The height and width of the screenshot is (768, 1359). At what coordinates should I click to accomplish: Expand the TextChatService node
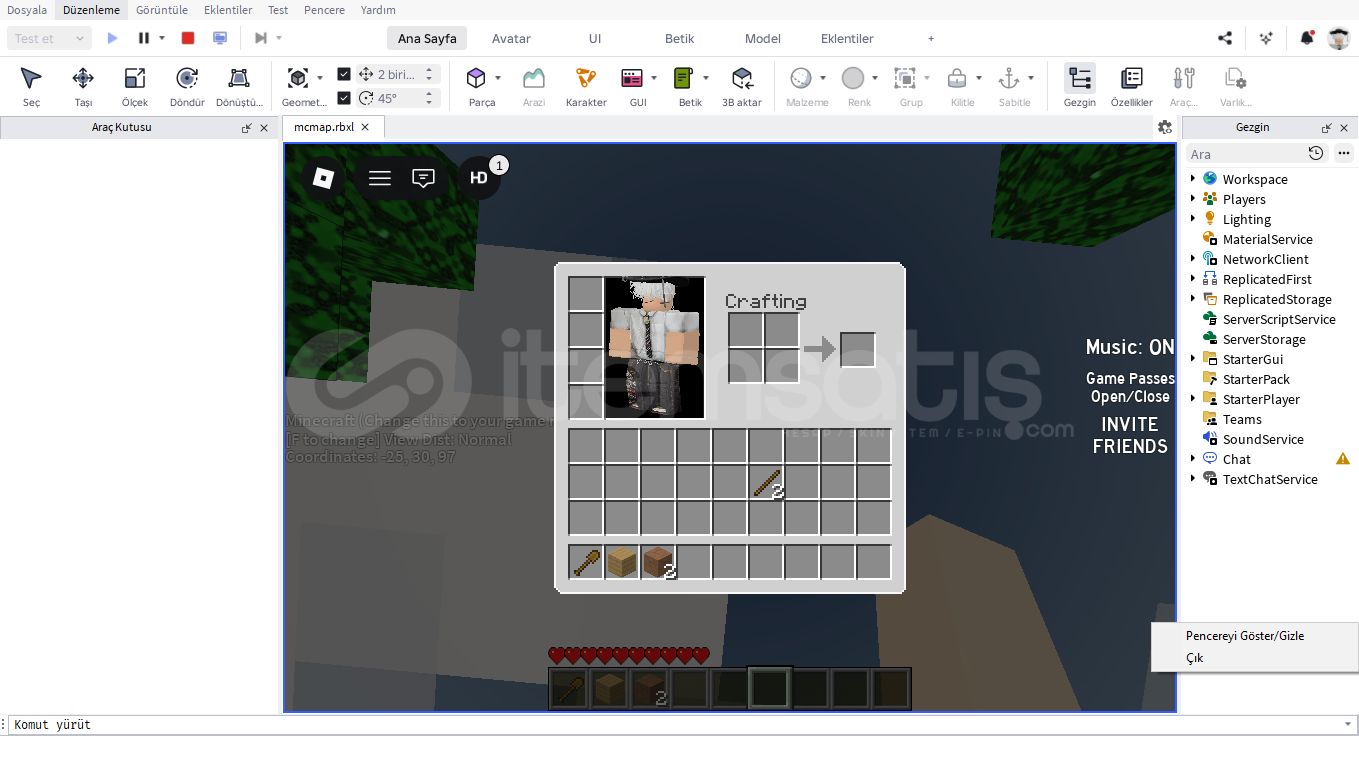tap(1193, 479)
